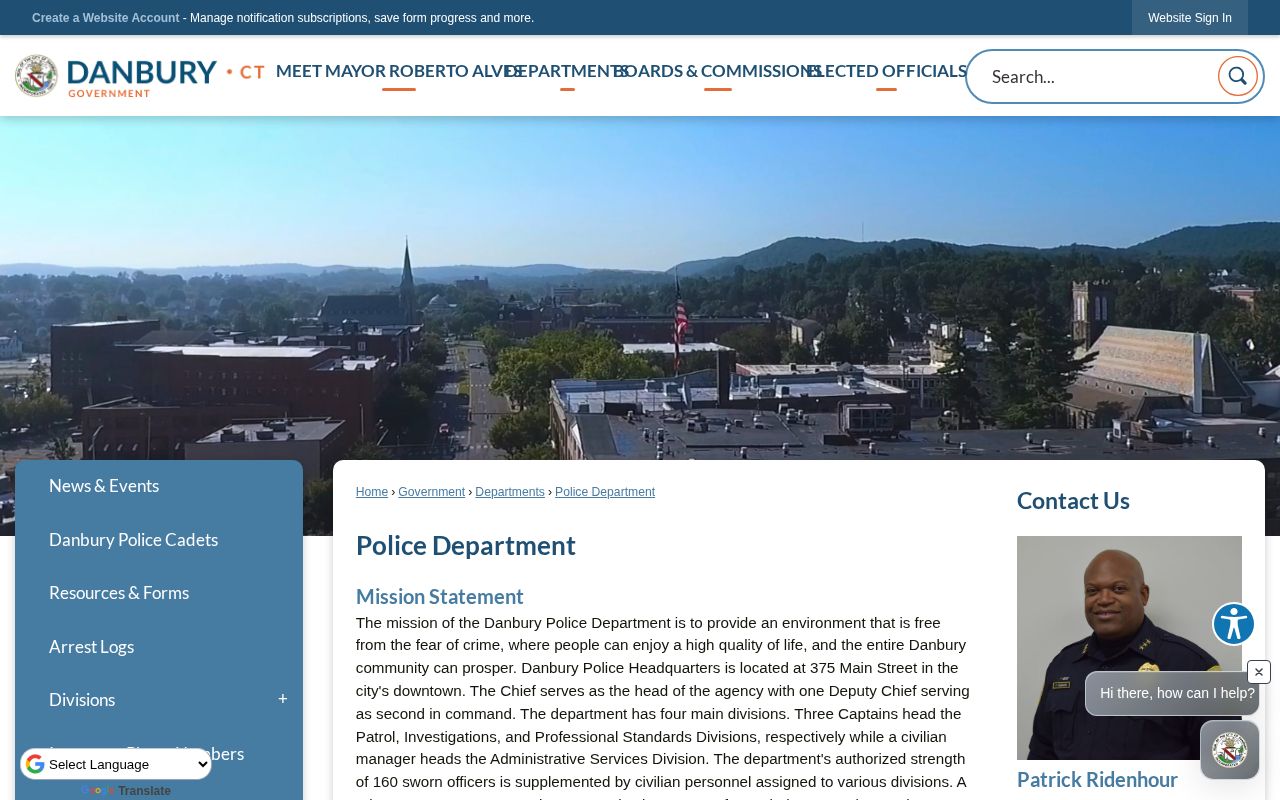1280x800 pixels.
Task: Open the accessibility options icon
Action: click(1233, 624)
